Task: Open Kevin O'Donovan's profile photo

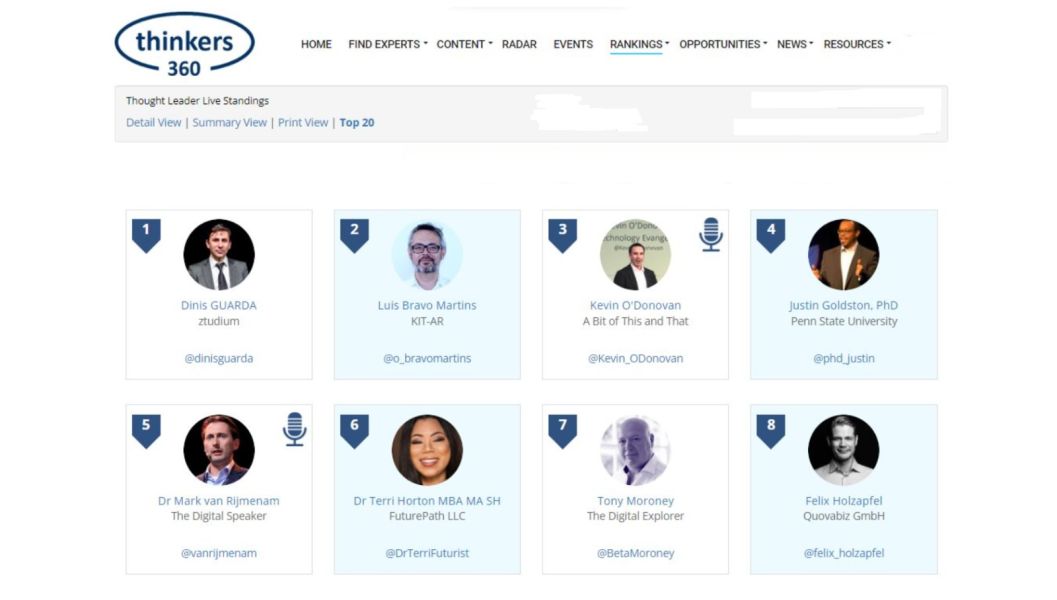Action: [x=636, y=254]
